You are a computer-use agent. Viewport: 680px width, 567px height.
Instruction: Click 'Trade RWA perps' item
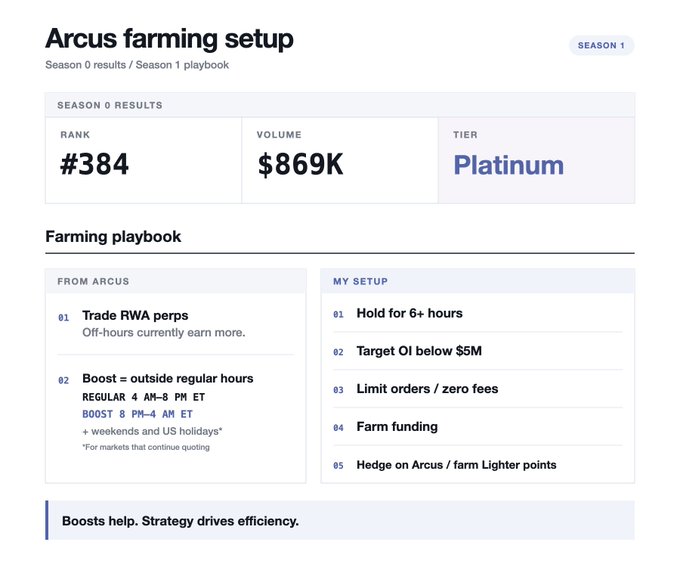point(135,315)
